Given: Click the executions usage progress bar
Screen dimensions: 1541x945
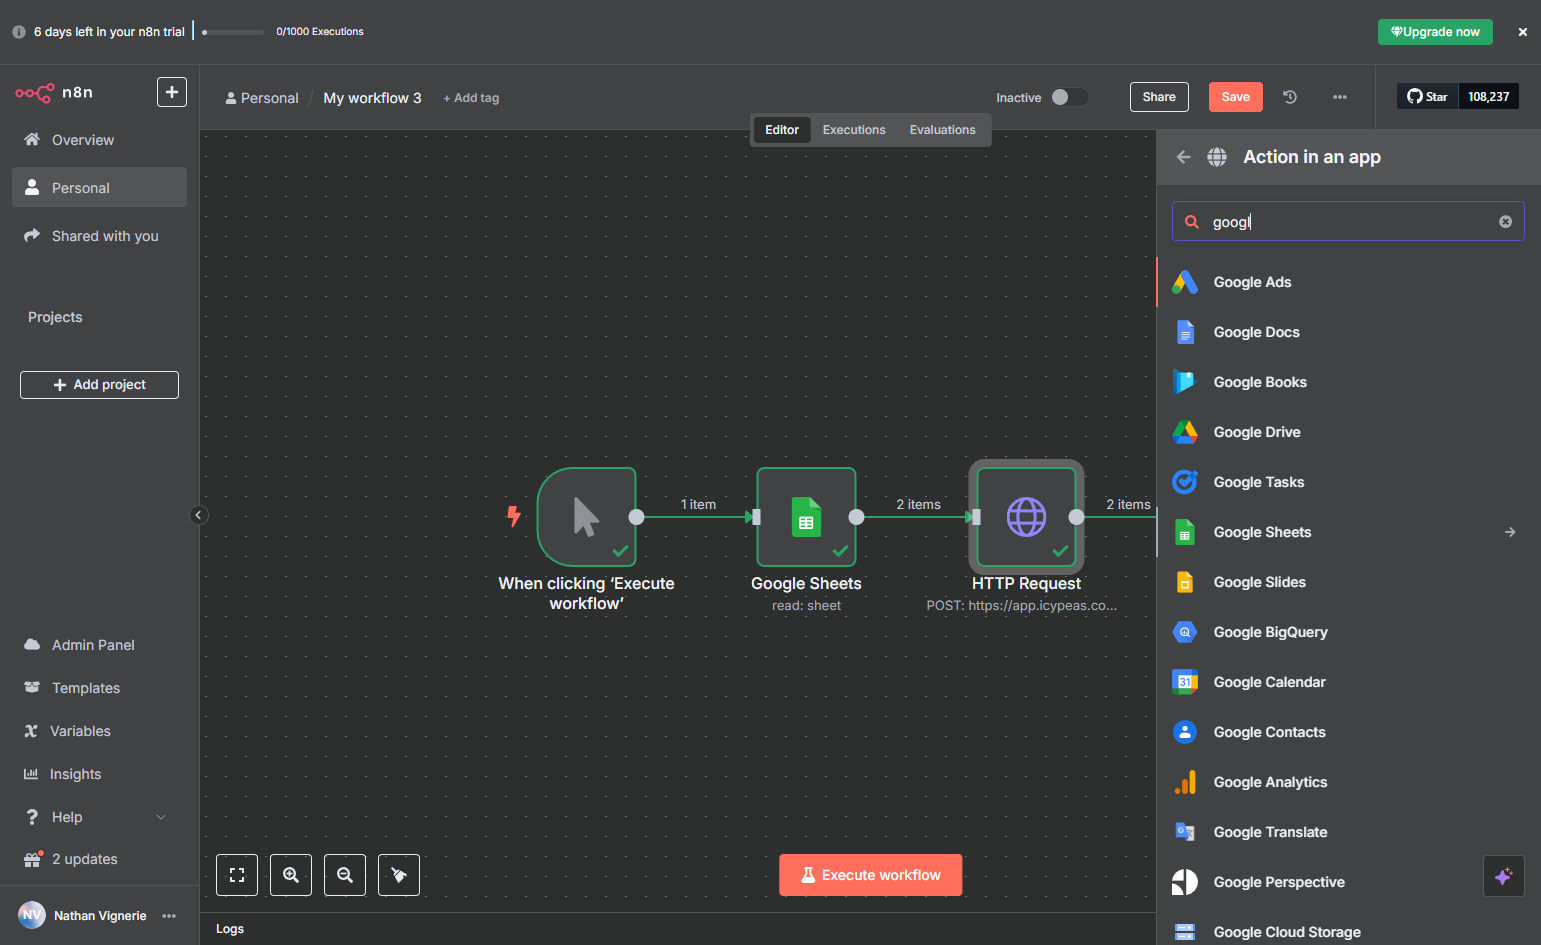Looking at the screenshot, I should (x=233, y=32).
